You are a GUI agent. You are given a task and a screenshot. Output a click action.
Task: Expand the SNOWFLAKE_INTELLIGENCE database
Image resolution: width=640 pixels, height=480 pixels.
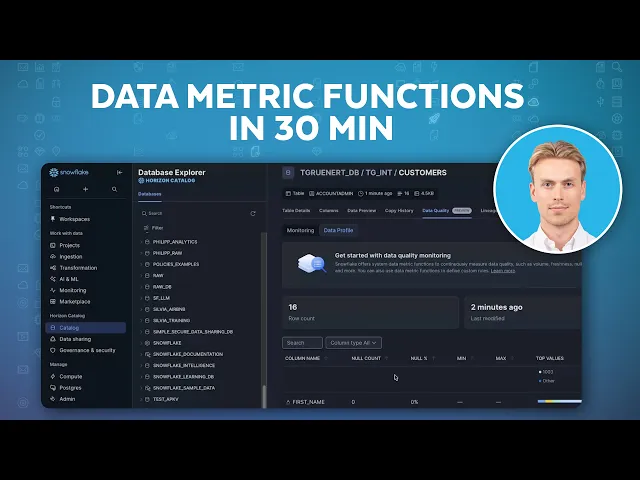point(141,366)
